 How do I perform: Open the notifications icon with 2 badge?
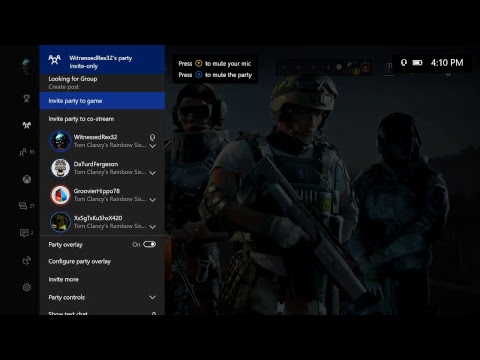tap(24, 233)
